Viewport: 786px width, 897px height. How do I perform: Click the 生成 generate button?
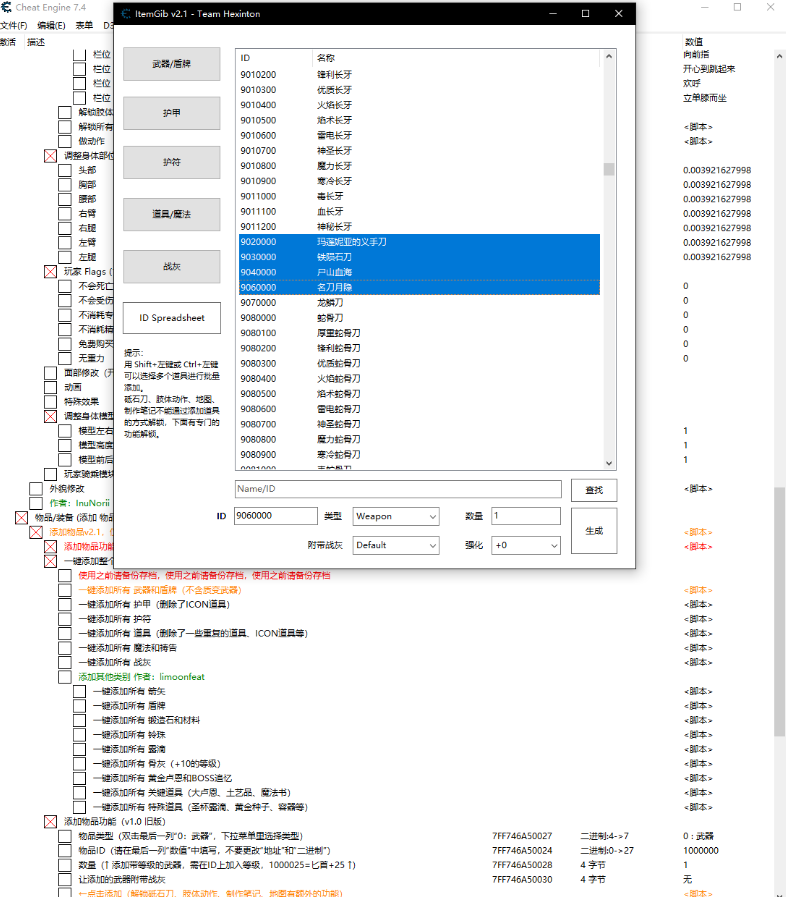click(594, 531)
